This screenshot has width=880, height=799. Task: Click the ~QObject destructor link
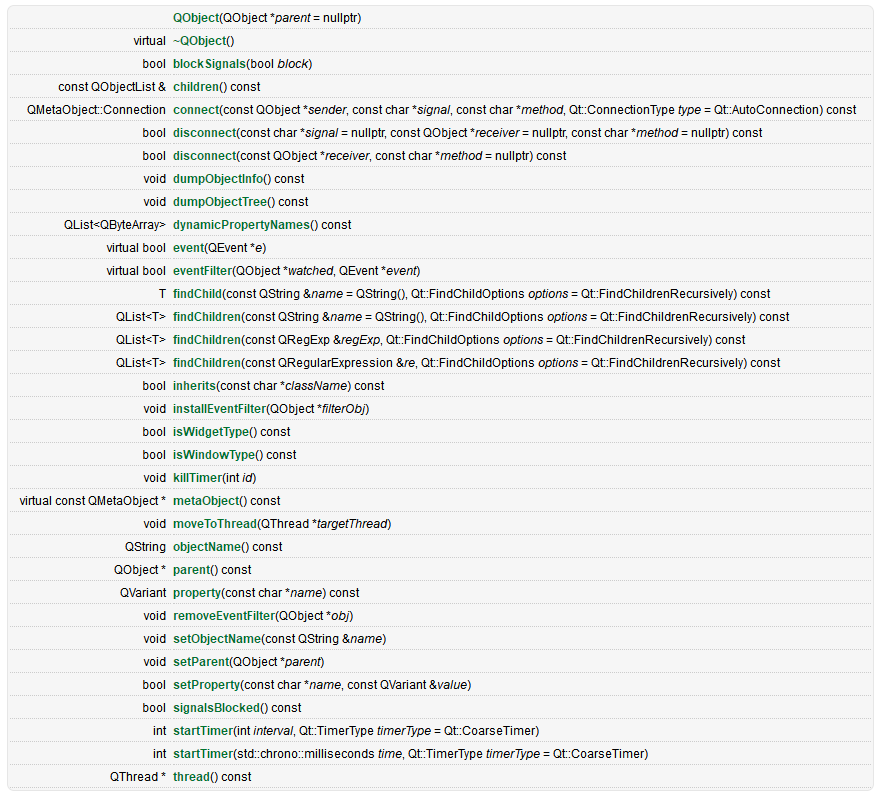pyautogui.click(x=199, y=41)
